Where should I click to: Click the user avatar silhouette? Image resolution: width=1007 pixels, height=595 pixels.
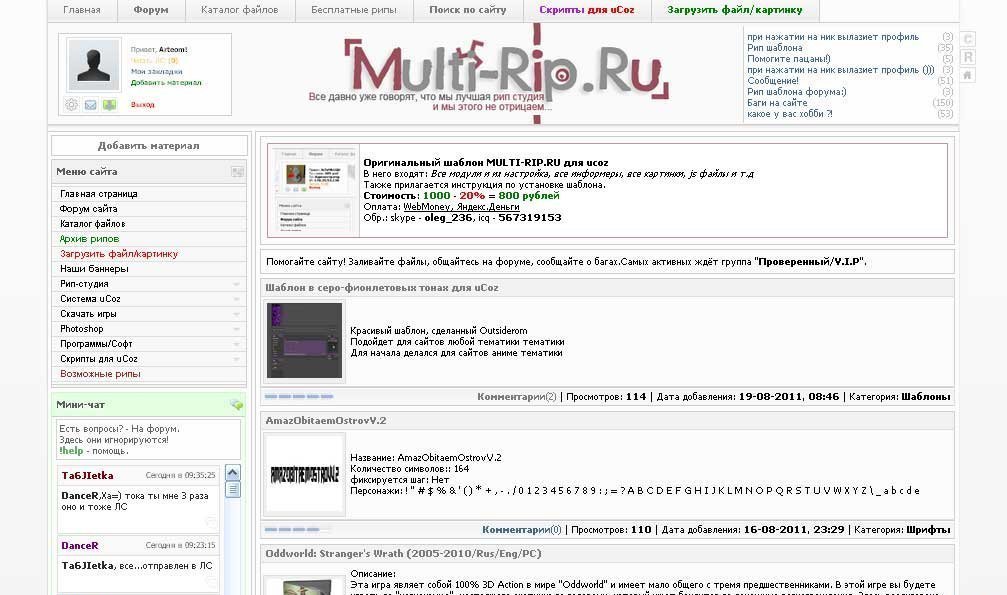(x=94, y=65)
